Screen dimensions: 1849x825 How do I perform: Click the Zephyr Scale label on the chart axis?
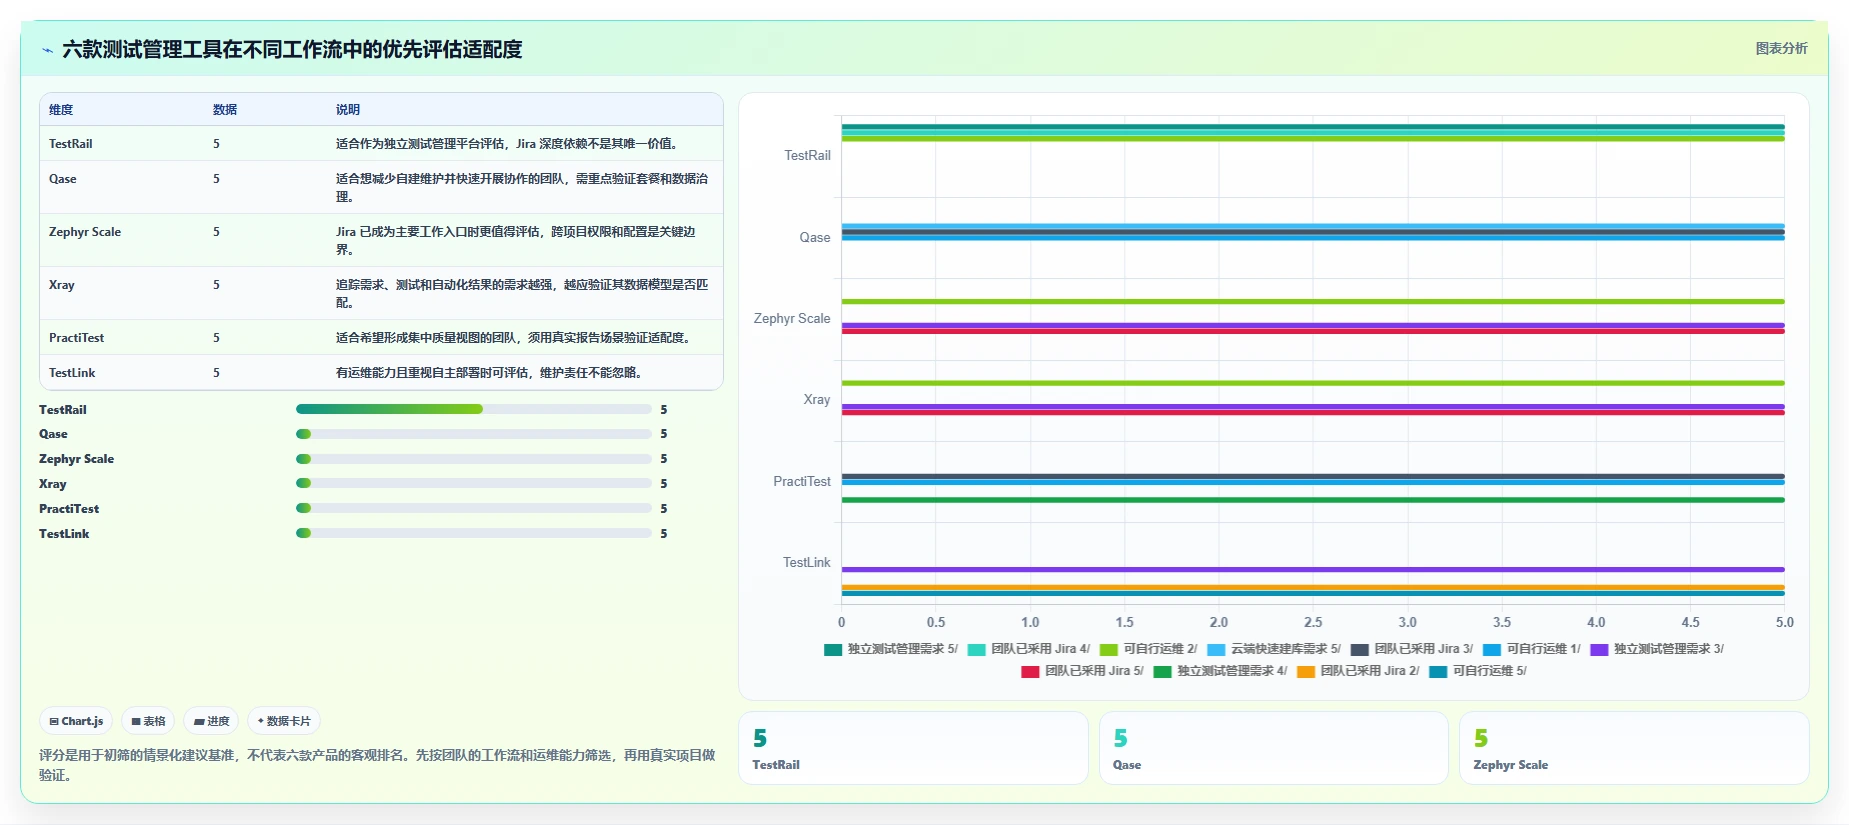[x=792, y=319]
